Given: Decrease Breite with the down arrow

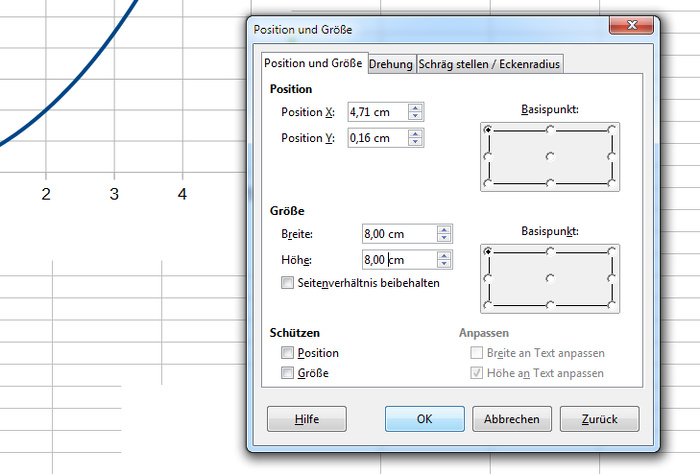Looking at the screenshot, I should pyautogui.click(x=444, y=238).
